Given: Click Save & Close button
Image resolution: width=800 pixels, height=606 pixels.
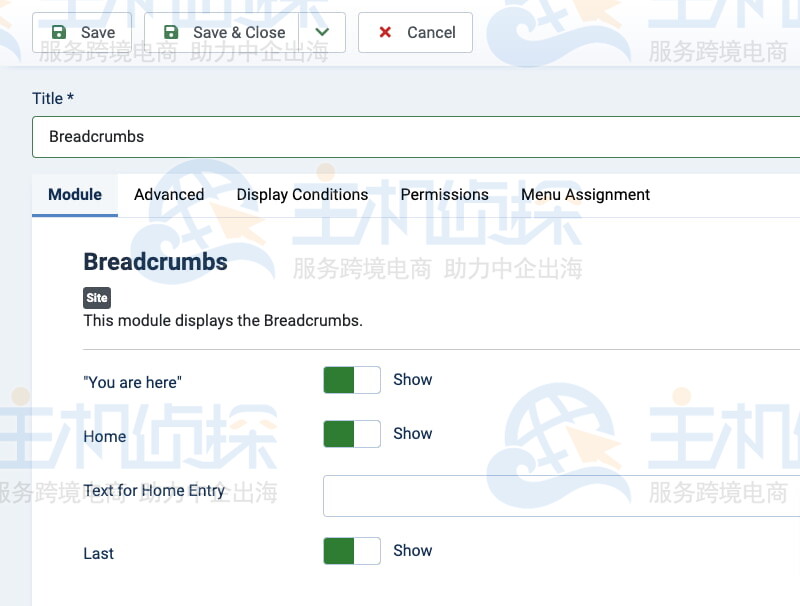Looking at the screenshot, I should [x=221, y=33].
